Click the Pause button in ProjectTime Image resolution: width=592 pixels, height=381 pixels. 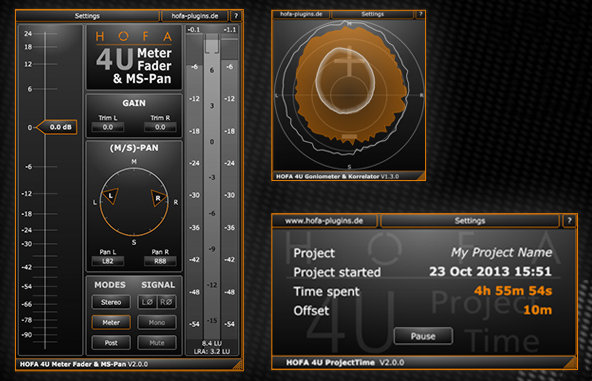pos(423,336)
